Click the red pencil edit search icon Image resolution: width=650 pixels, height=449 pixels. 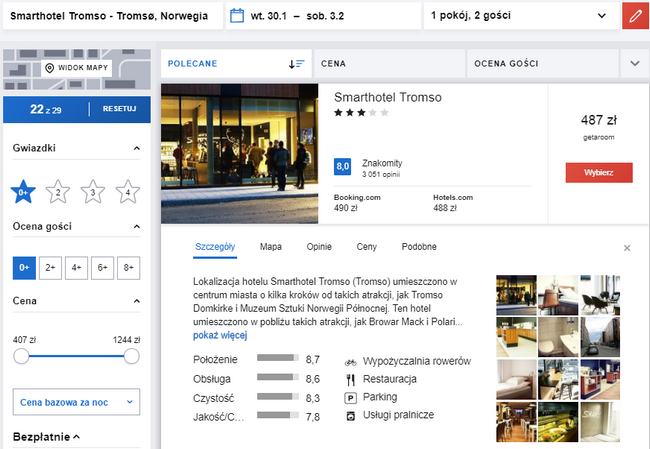[x=635, y=16]
